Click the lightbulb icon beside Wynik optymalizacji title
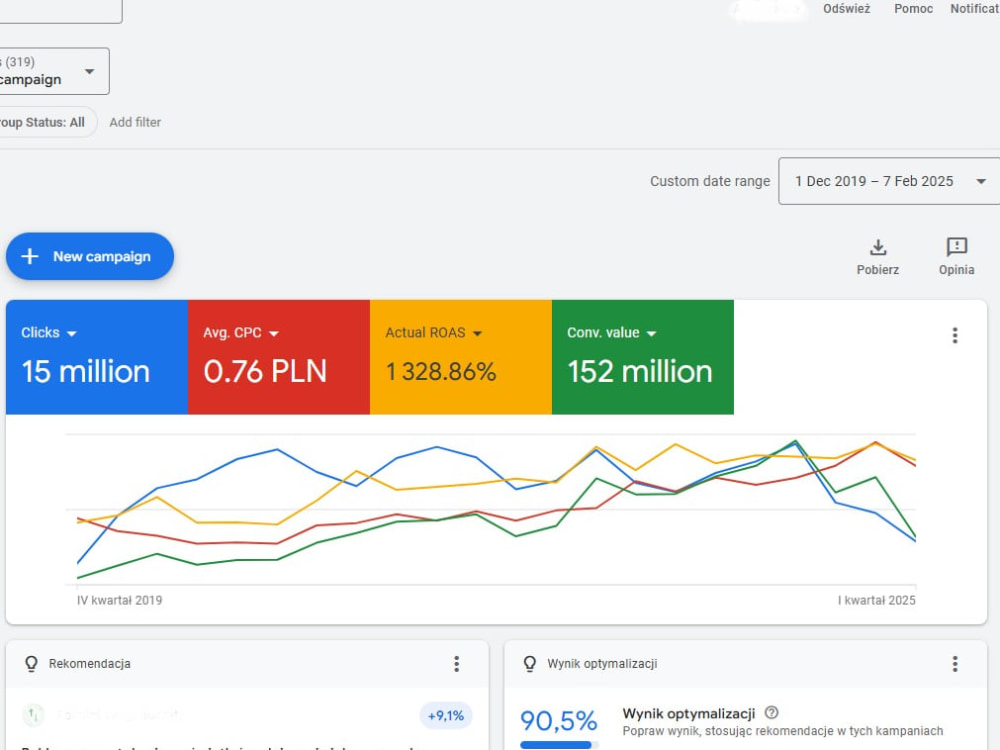Screen dimensions: 1000x750 [x=529, y=664]
